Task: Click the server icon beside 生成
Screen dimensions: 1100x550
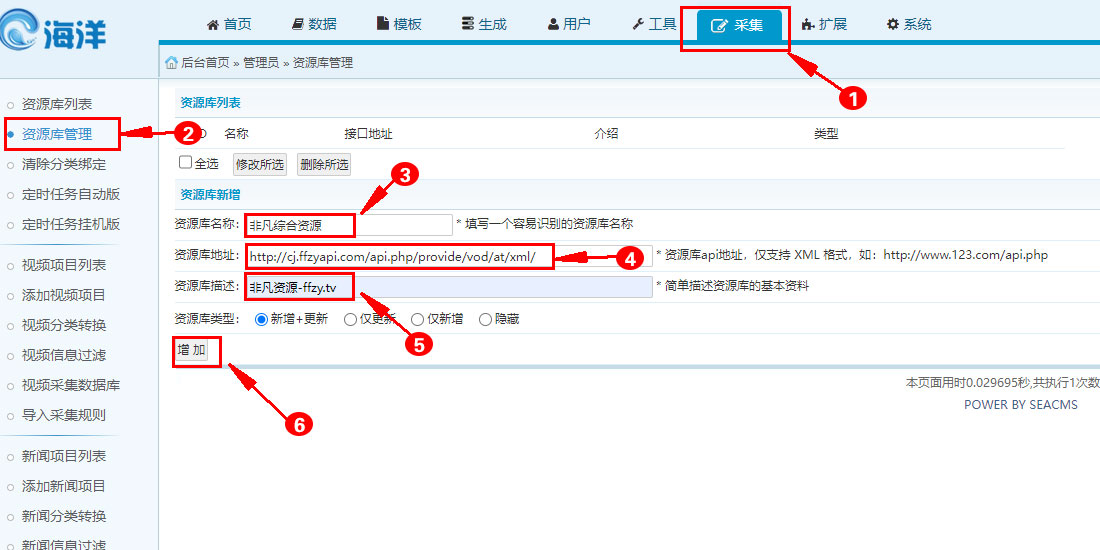Action: tap(468, 25)
